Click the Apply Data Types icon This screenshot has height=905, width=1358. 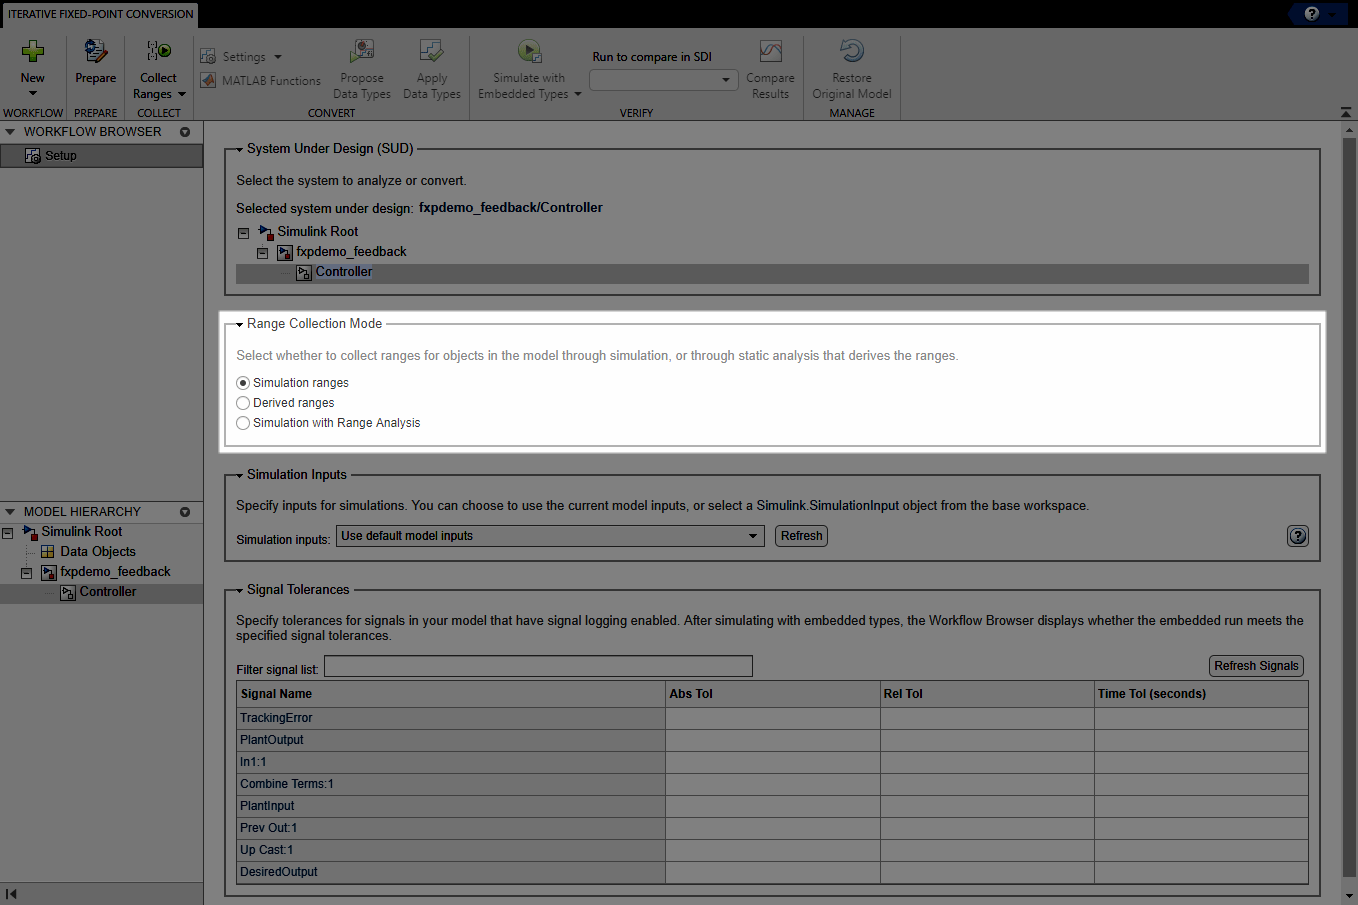(x=432, y=50)
